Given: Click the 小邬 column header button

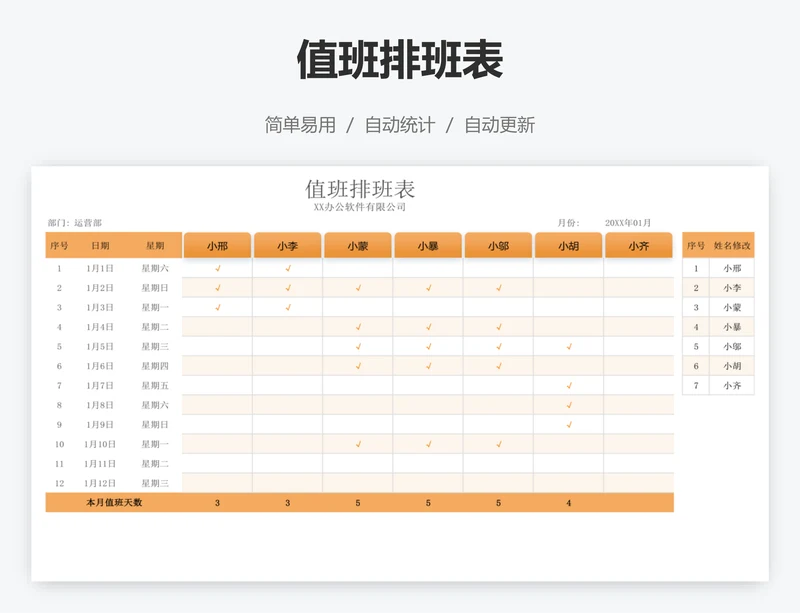Looking at the screenshot, I should coord(498,246).
